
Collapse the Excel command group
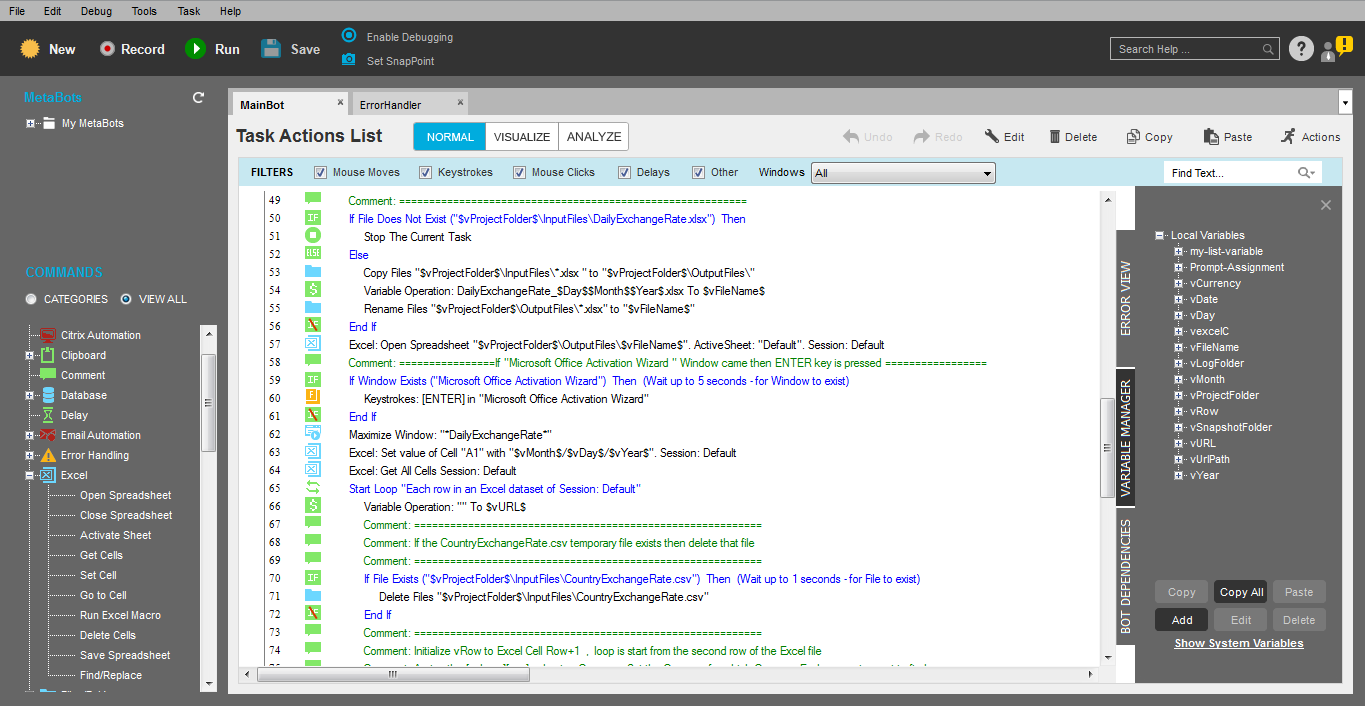coord(30,475)
